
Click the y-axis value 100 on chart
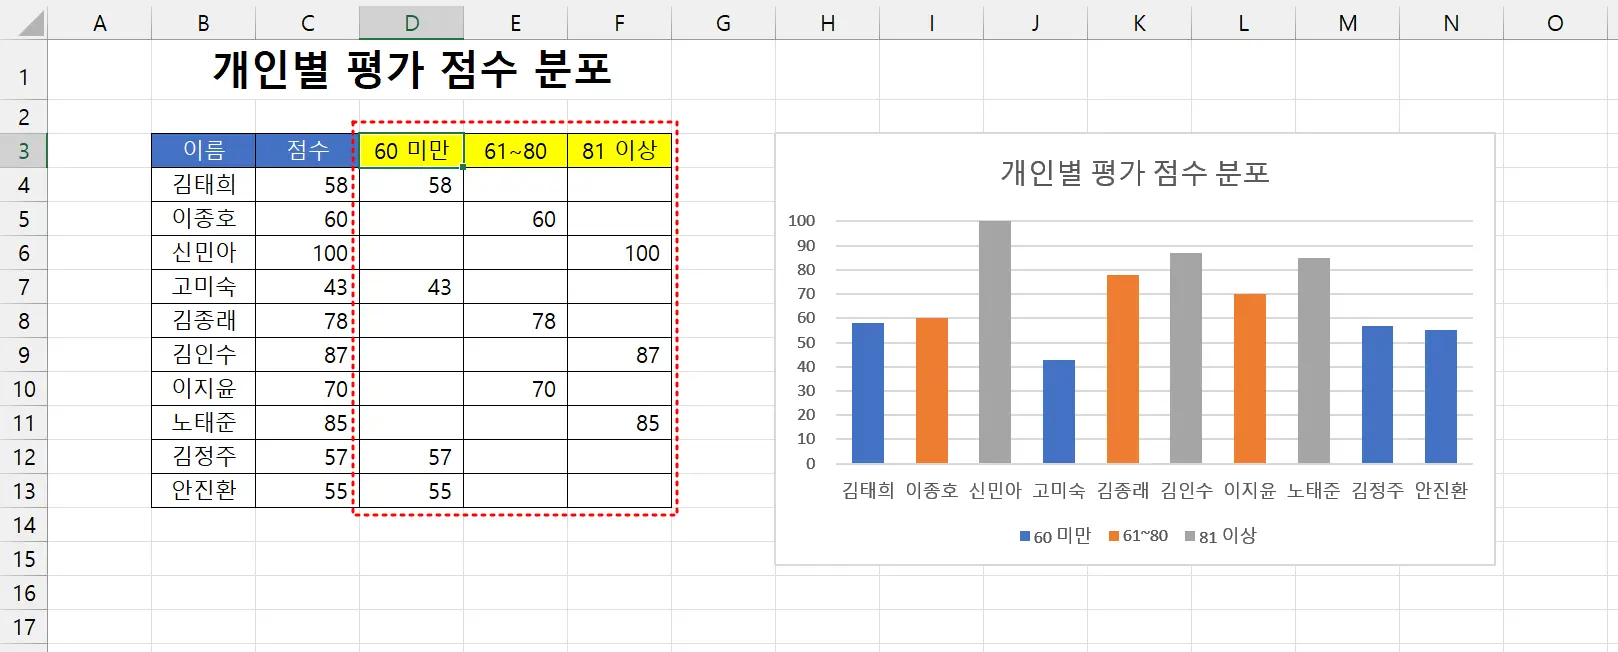point(802,221)
